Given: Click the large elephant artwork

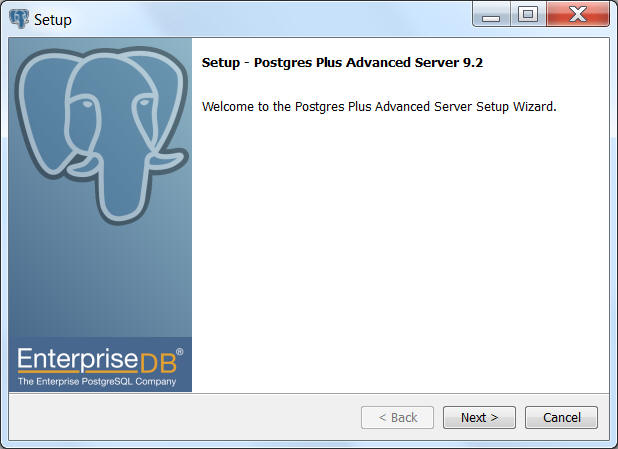Looking at the screenshot, I should [x=102, y=135].
